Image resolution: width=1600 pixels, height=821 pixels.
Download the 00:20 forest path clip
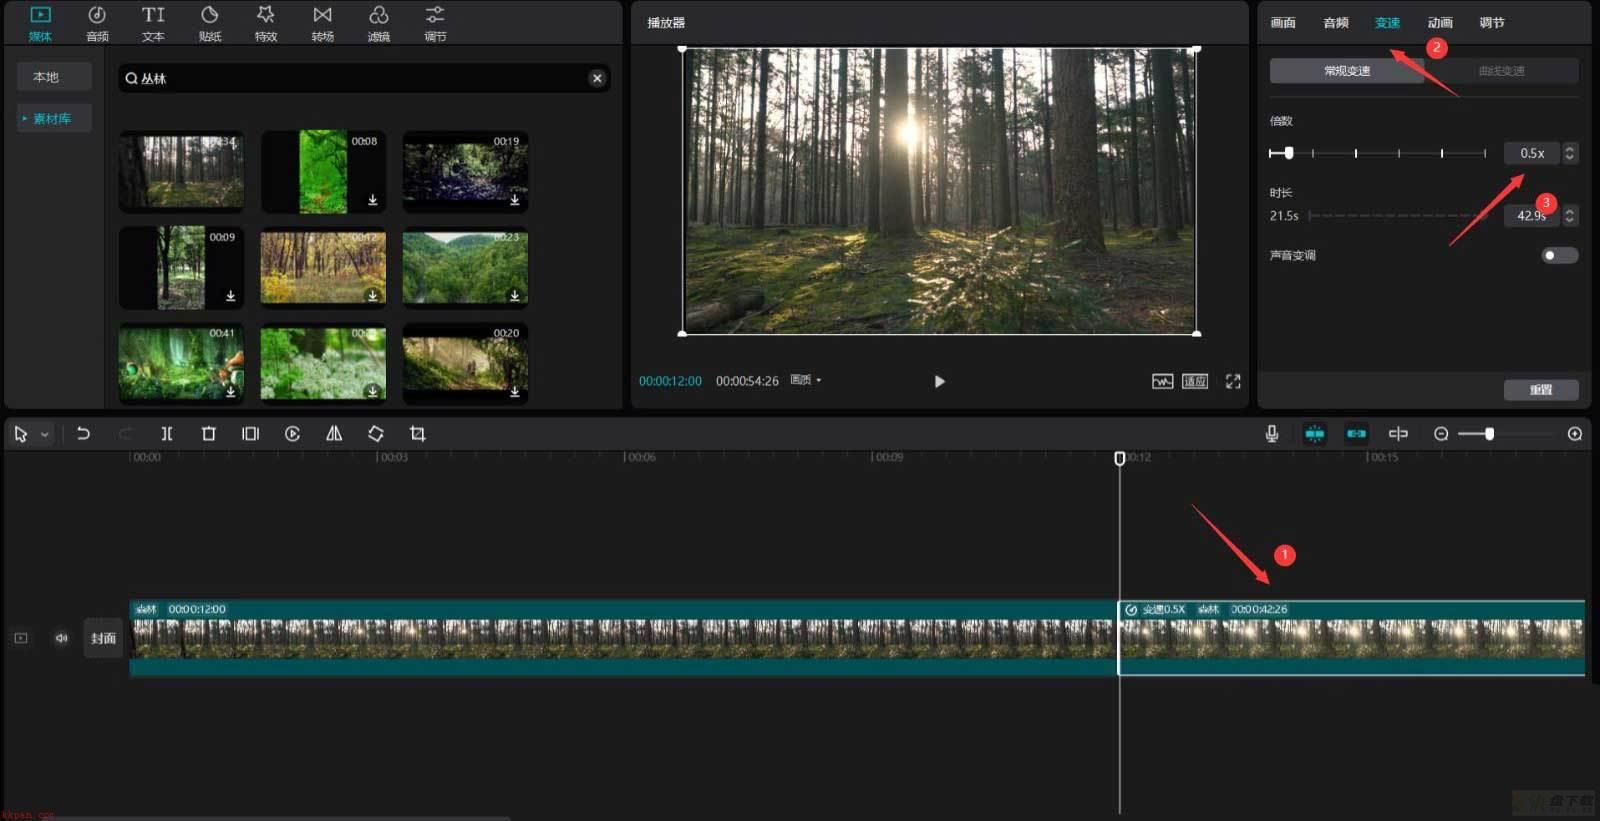point(514,392)
